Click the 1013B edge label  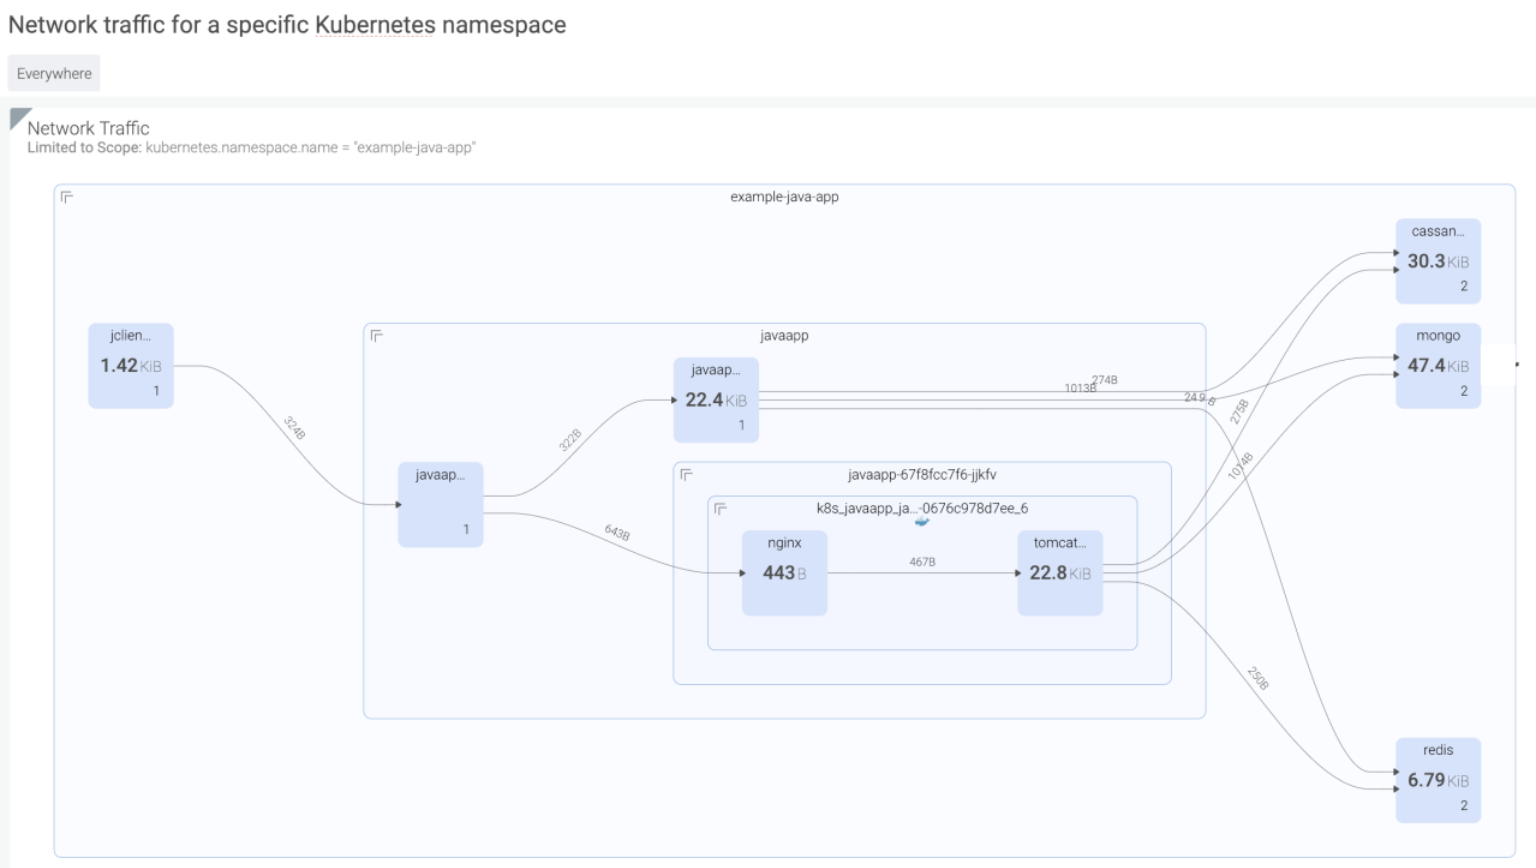[1080, 388]
